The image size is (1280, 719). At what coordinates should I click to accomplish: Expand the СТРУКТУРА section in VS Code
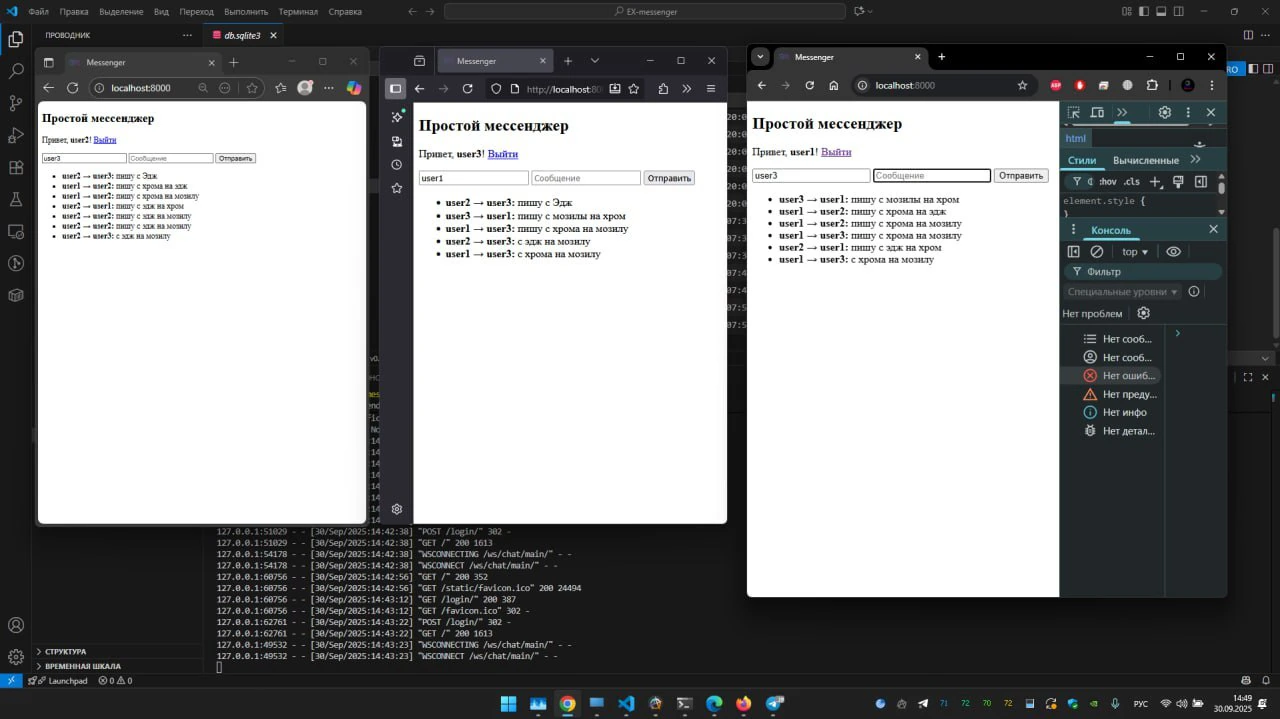(65, 652)
